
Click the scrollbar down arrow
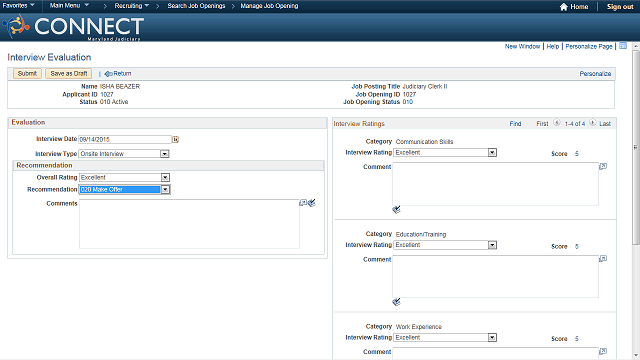click(636, 356)
